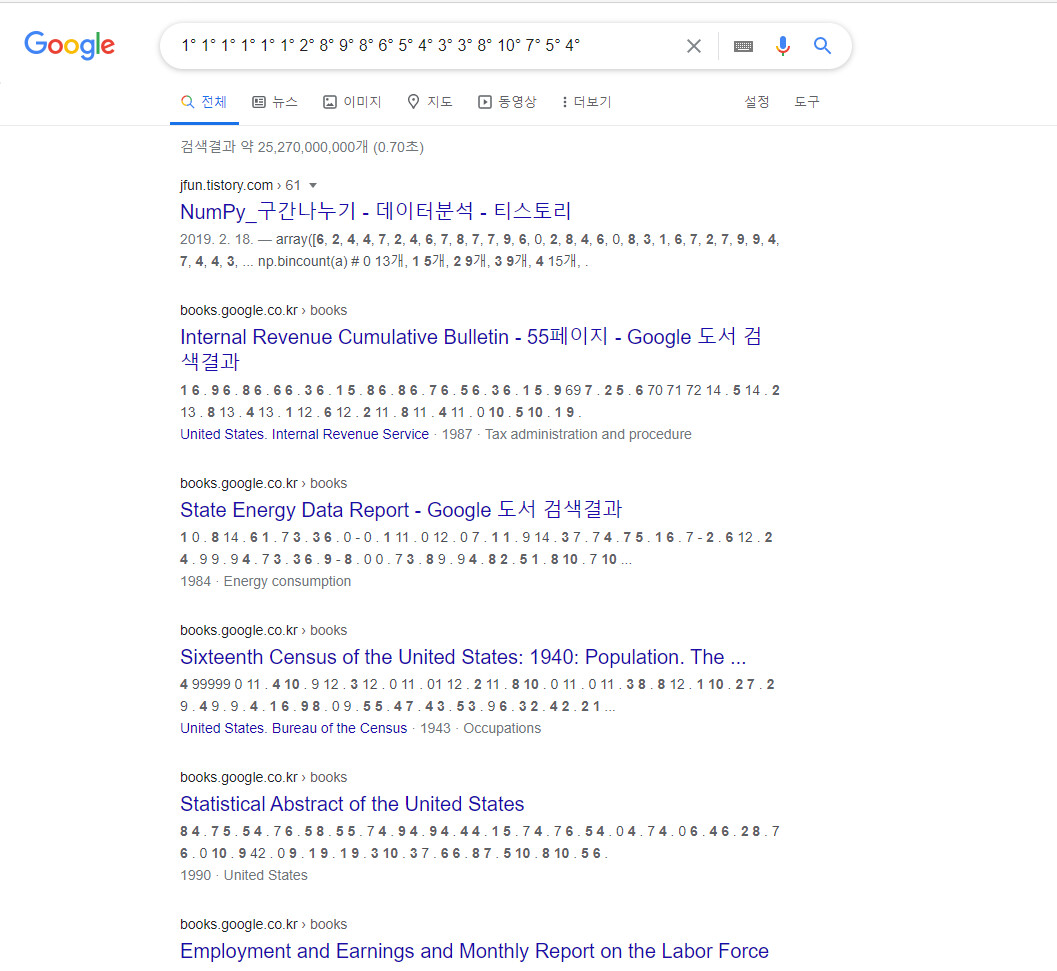Open the 설정 settings menu
Screen dimensions: 1057x971
coord(757,101)
